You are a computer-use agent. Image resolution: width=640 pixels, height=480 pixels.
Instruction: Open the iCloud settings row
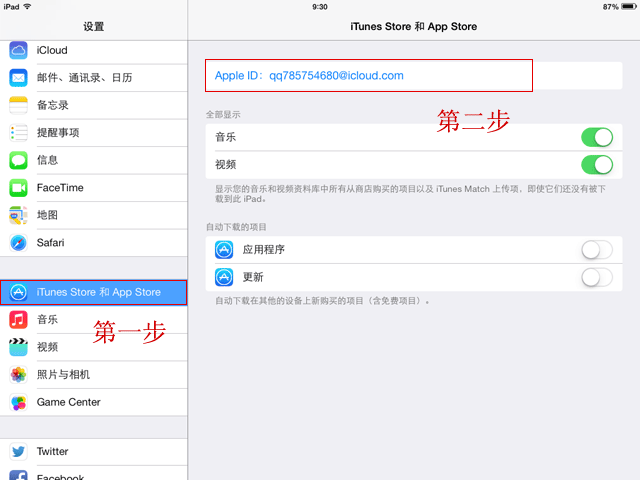click(x=93, y=50)
